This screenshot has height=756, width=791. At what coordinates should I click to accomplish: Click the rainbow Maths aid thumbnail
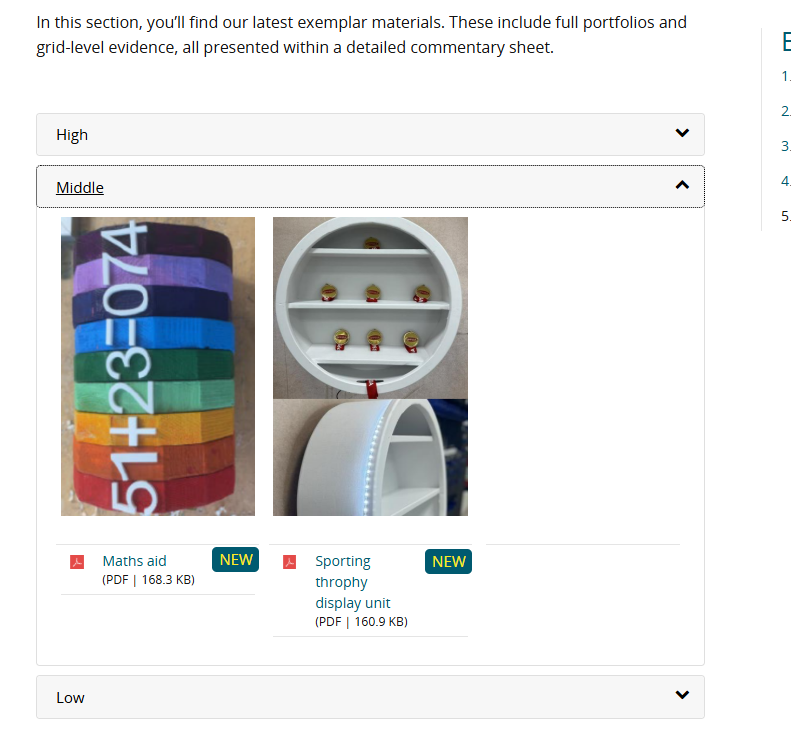point(158,366)
